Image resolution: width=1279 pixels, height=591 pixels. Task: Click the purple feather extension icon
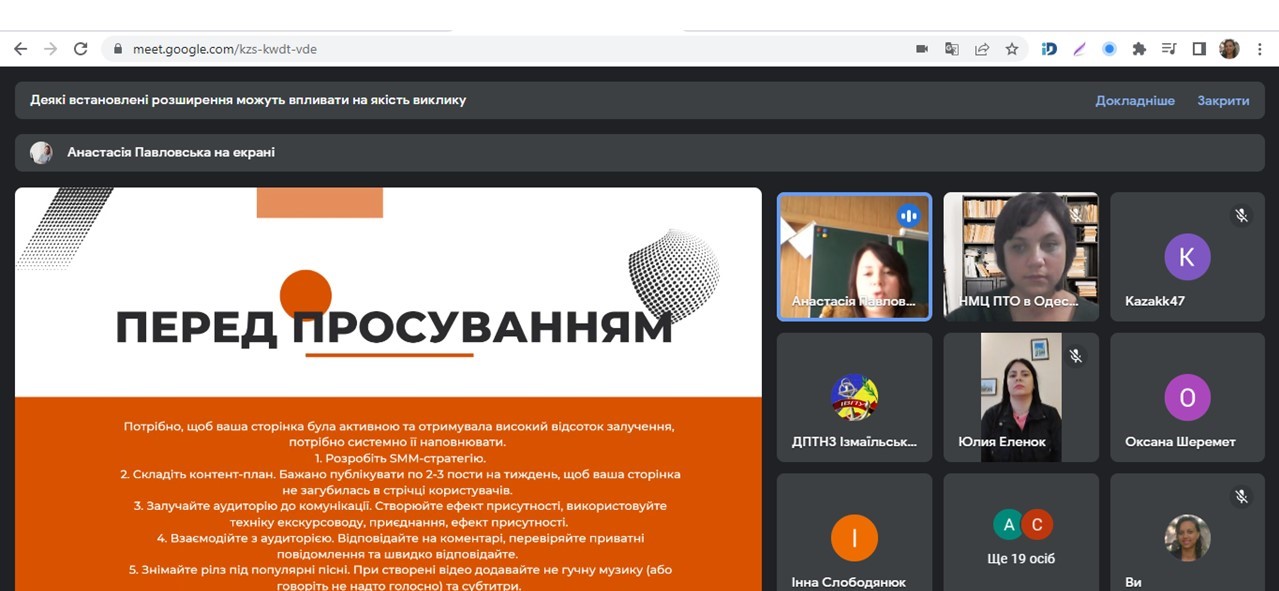[x=1079, y=49]
